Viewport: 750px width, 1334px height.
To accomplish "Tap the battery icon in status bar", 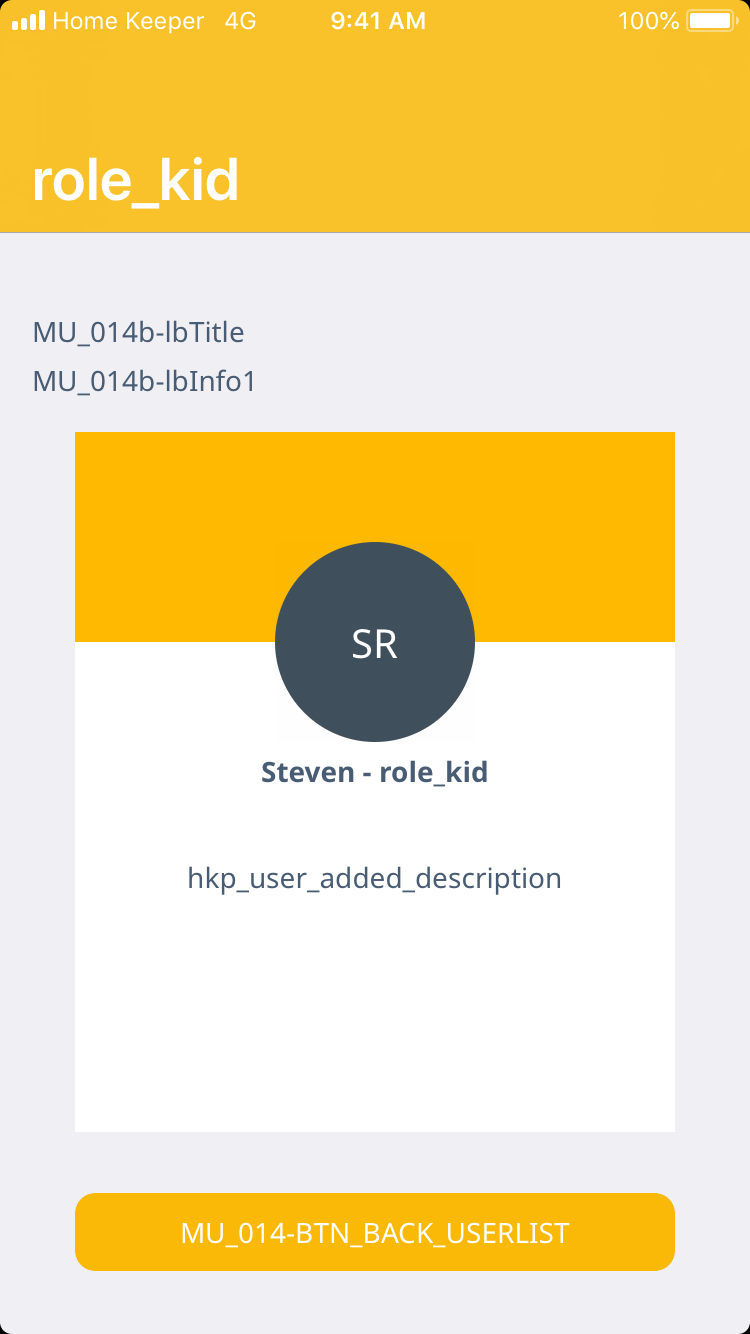I will coord(711,20).
